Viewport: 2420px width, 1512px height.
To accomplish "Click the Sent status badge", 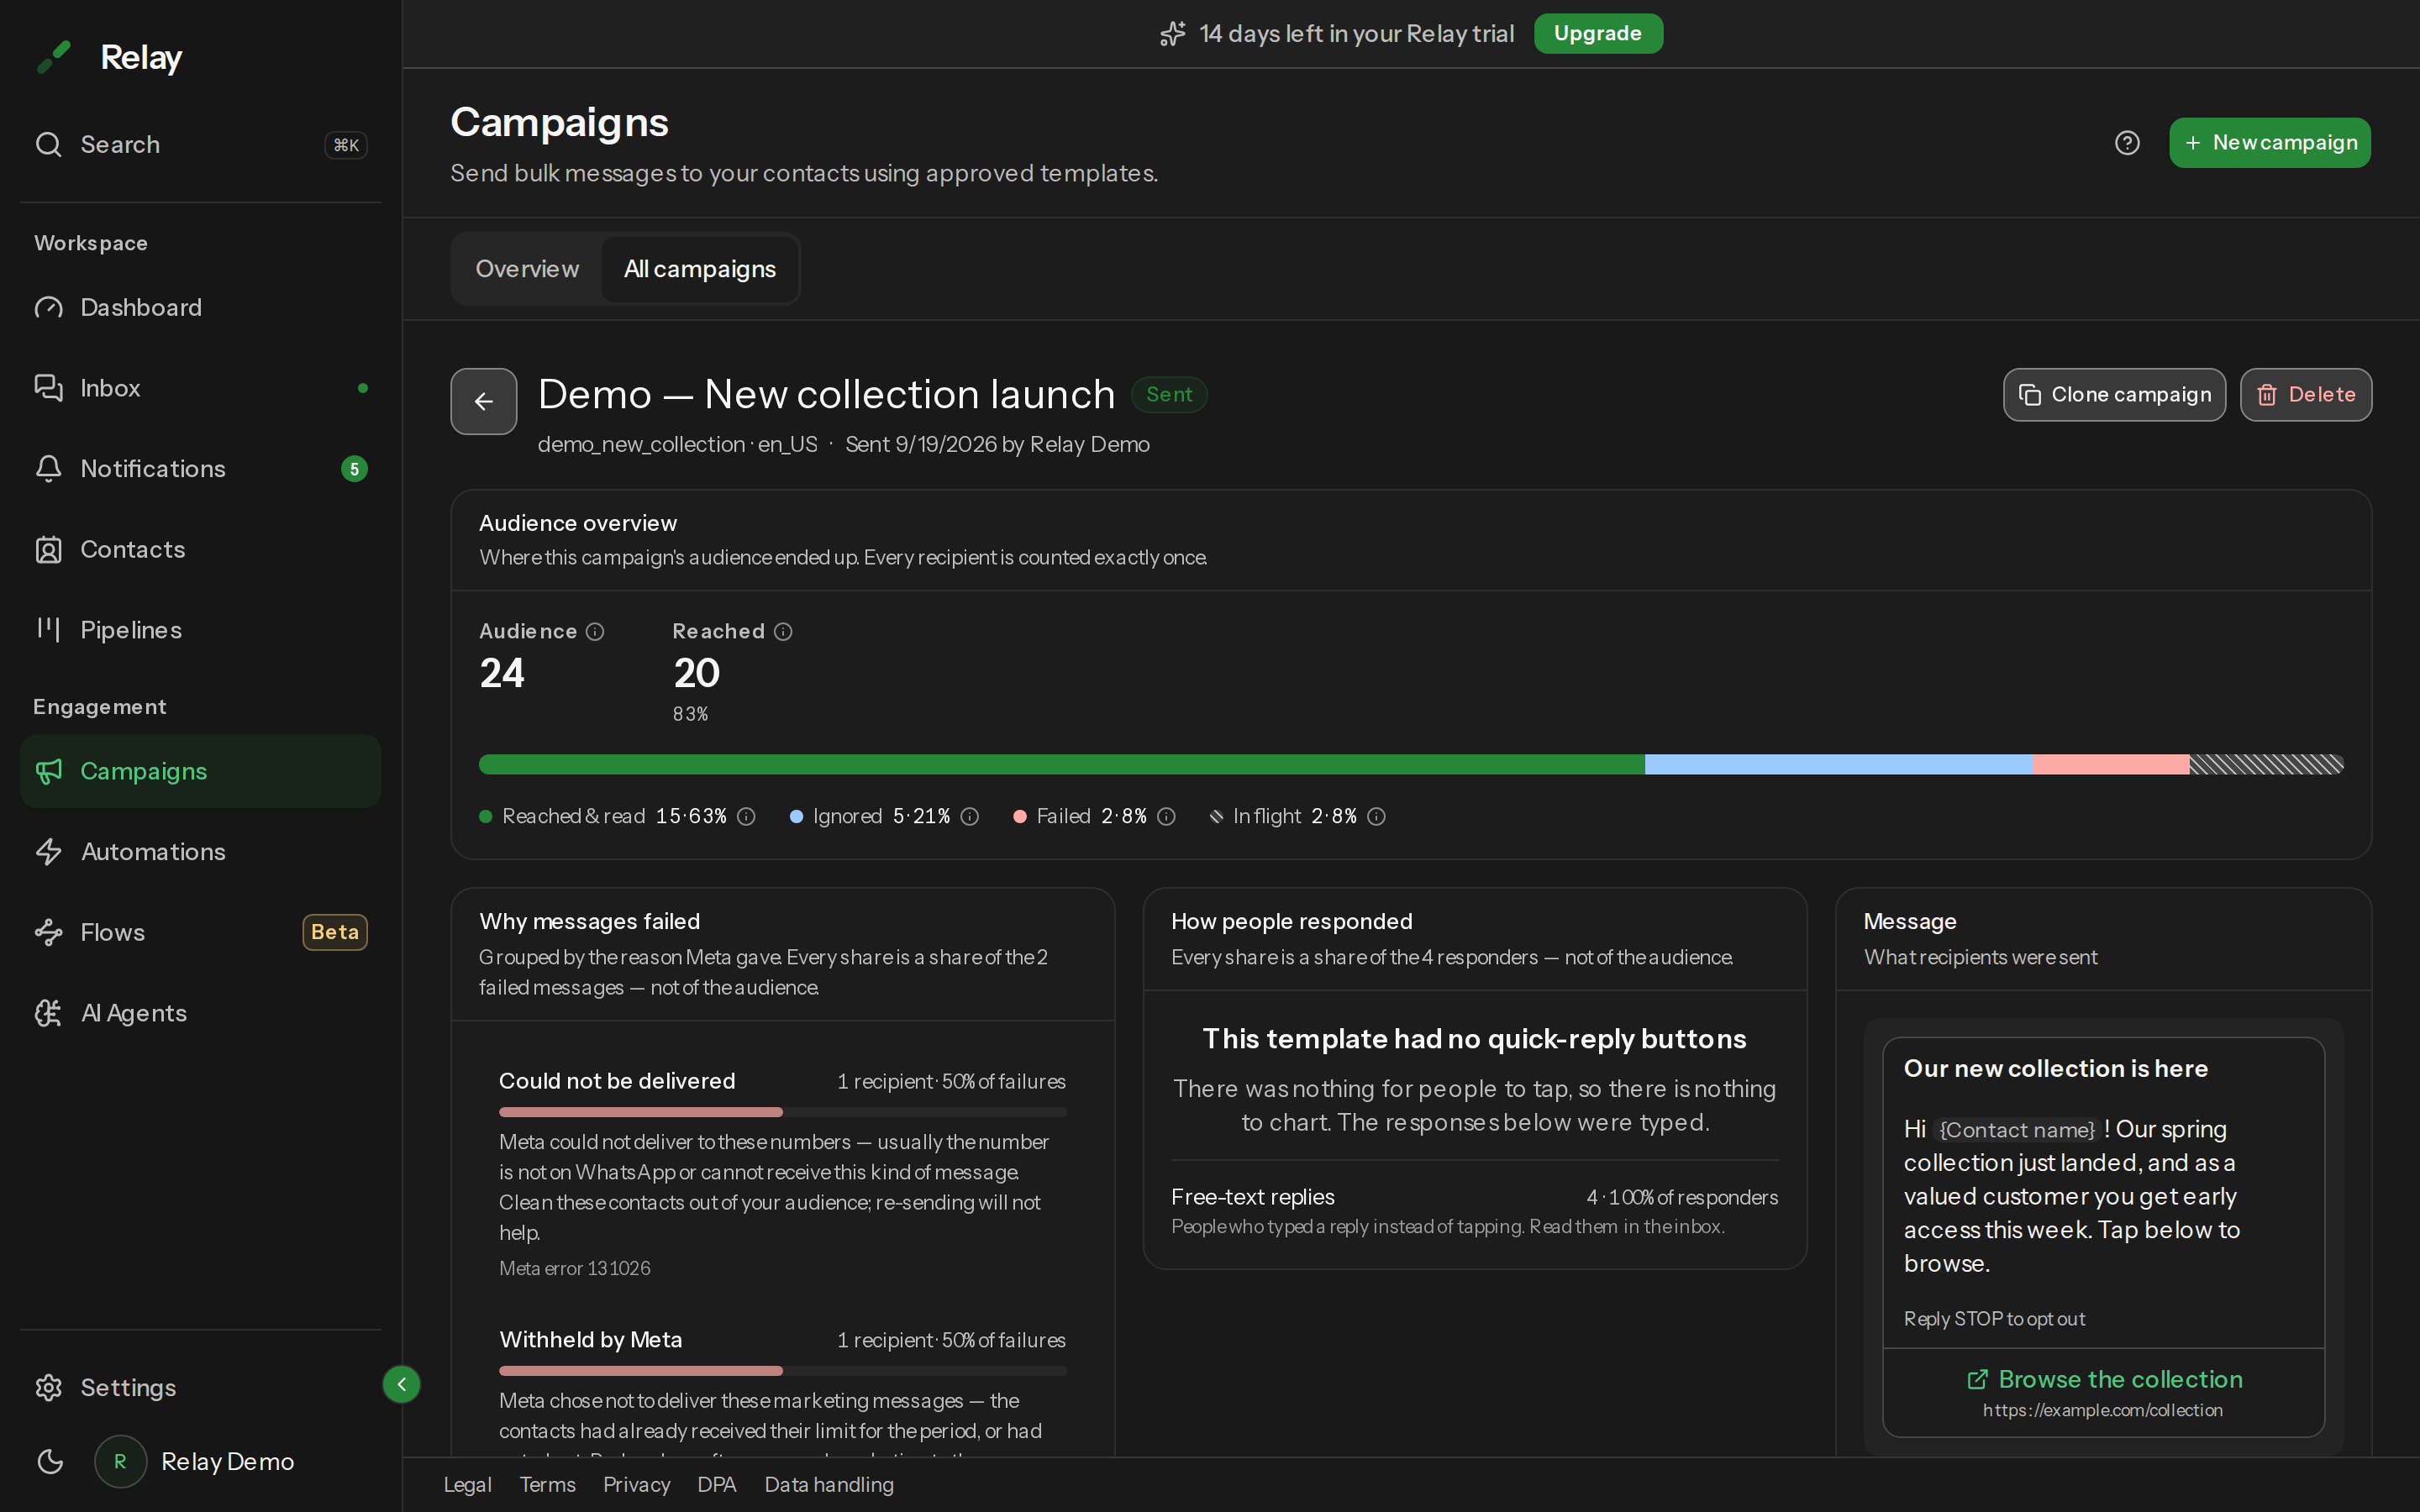I will tap(1169, 394).
